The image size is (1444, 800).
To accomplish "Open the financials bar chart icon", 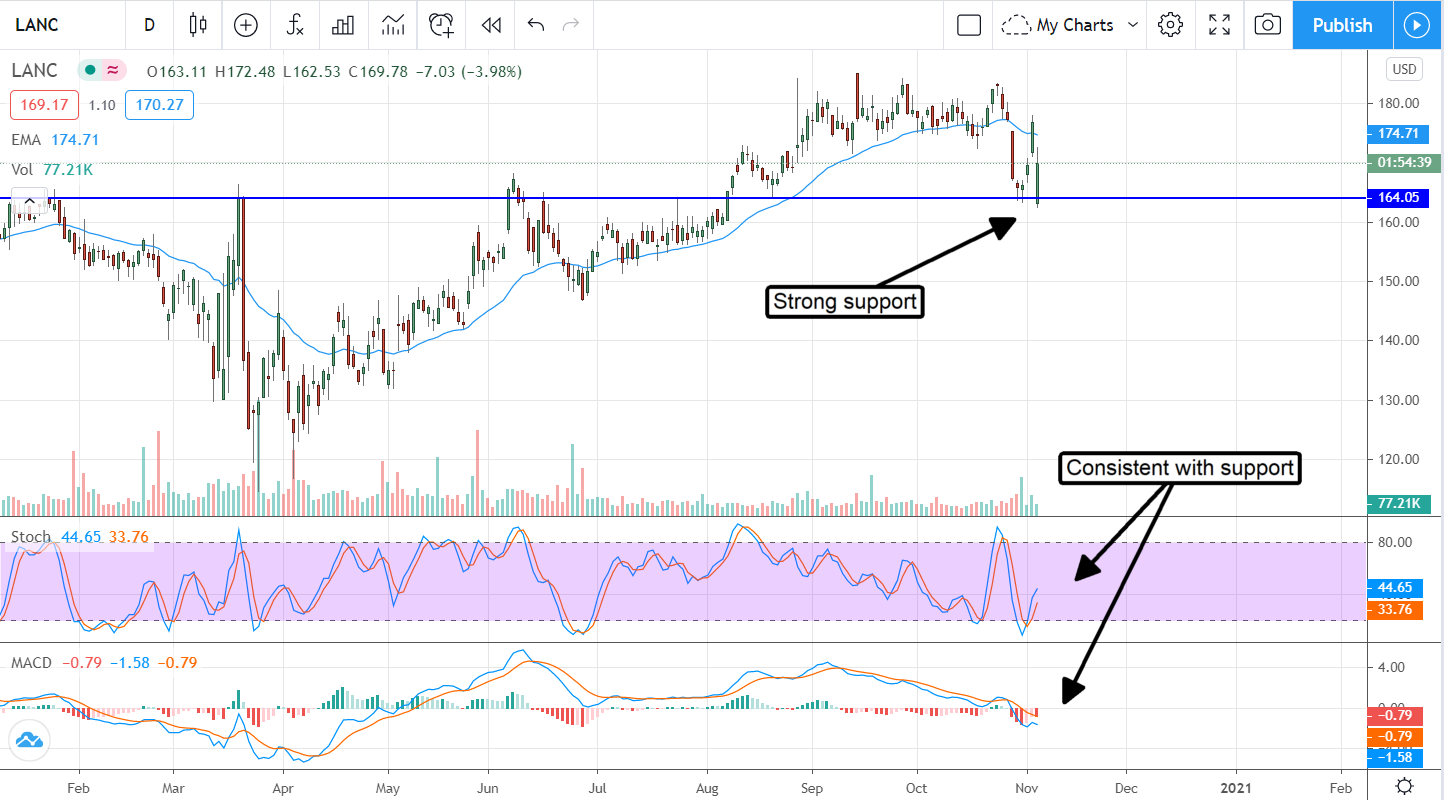I will (x=344, y=25).
